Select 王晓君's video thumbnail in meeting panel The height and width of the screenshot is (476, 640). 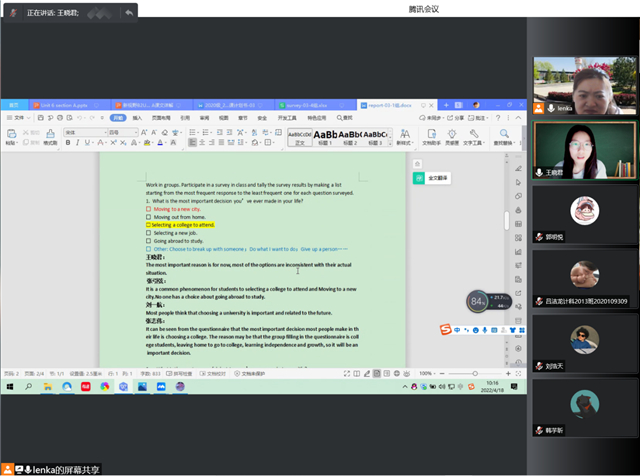tap(584, 150)
